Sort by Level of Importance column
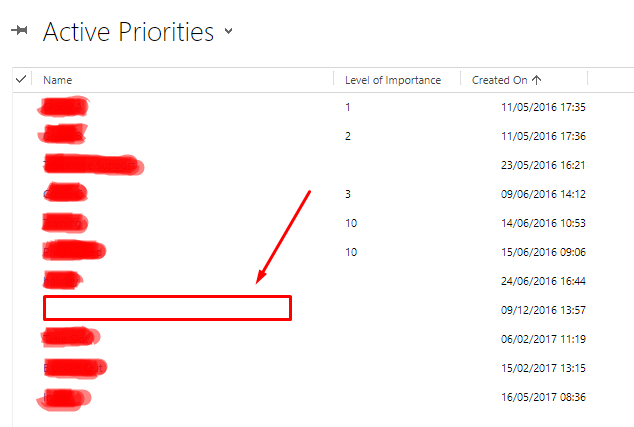The height and width of the screenshot is (427, 634). [393, 80]
